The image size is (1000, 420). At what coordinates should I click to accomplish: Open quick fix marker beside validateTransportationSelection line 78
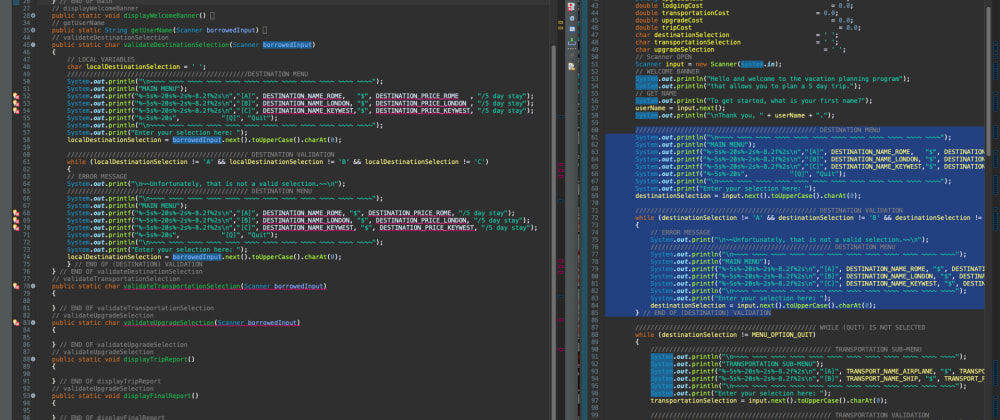click(x=16, y=286)
